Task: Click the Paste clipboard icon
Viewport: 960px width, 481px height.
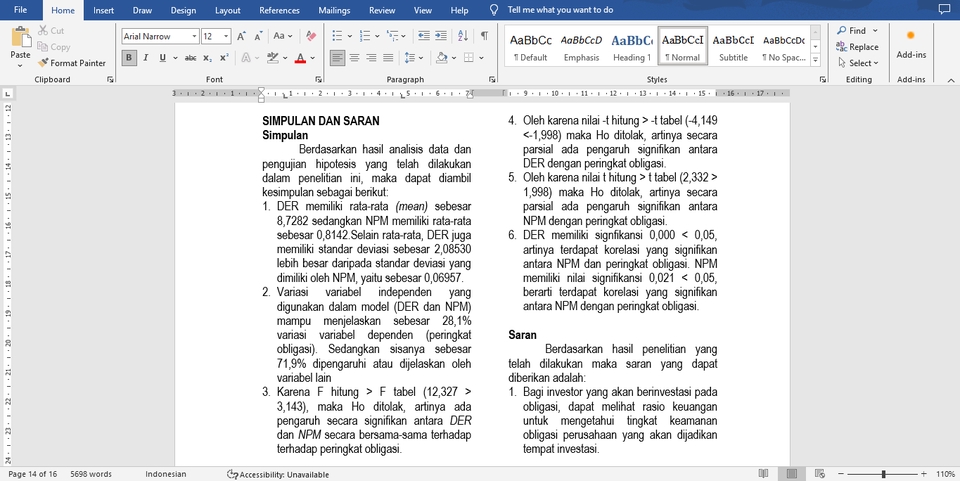Action: coord(20,37)
